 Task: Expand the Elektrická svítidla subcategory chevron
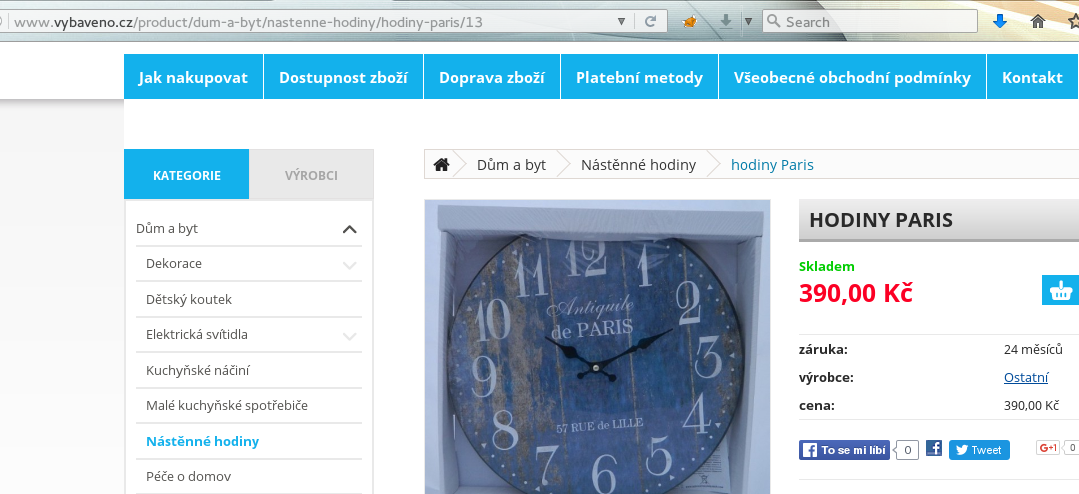(x=349, y=336)
